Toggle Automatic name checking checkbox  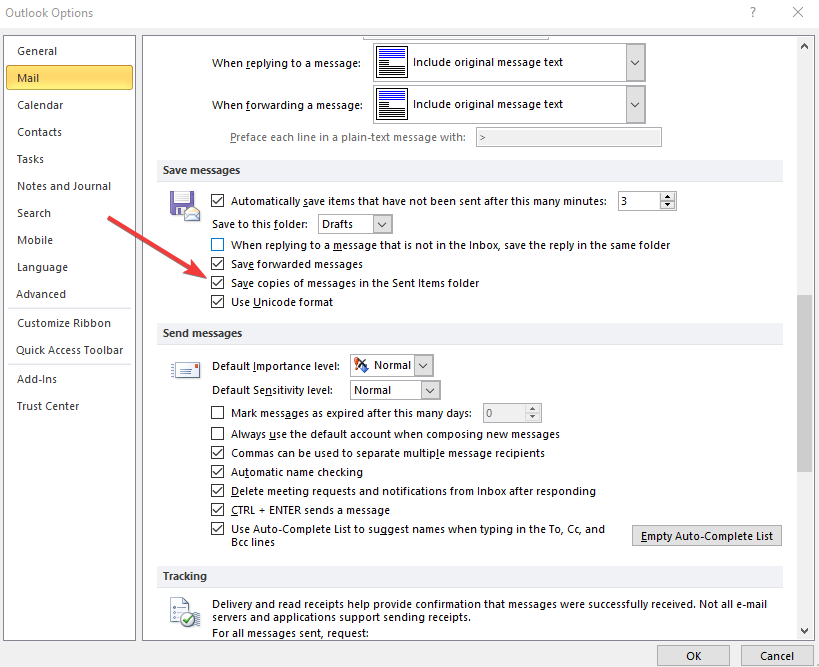217,472
